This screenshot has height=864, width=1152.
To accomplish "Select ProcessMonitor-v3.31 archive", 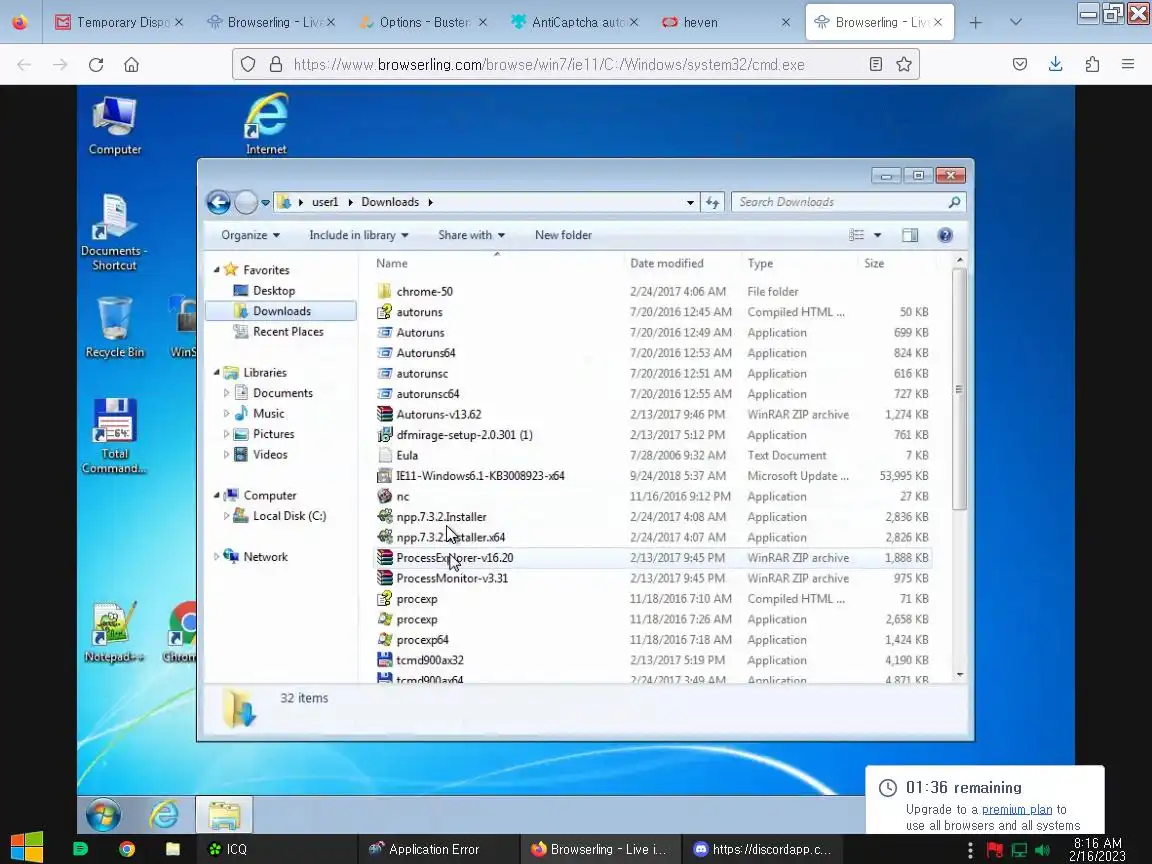I will [452, 578].
